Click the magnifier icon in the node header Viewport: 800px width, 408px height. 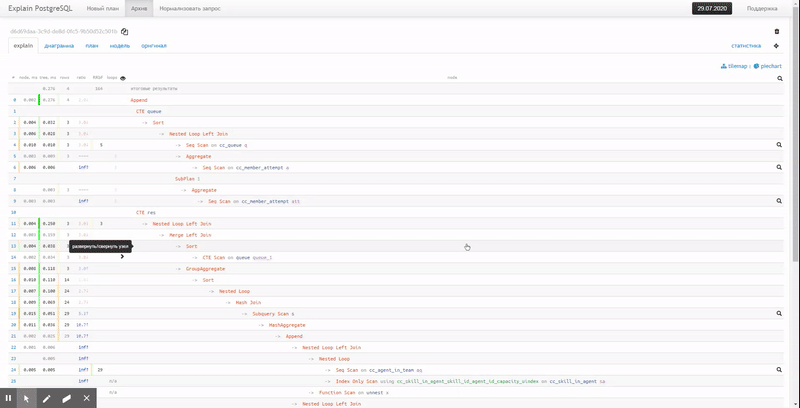coord(779,77)
